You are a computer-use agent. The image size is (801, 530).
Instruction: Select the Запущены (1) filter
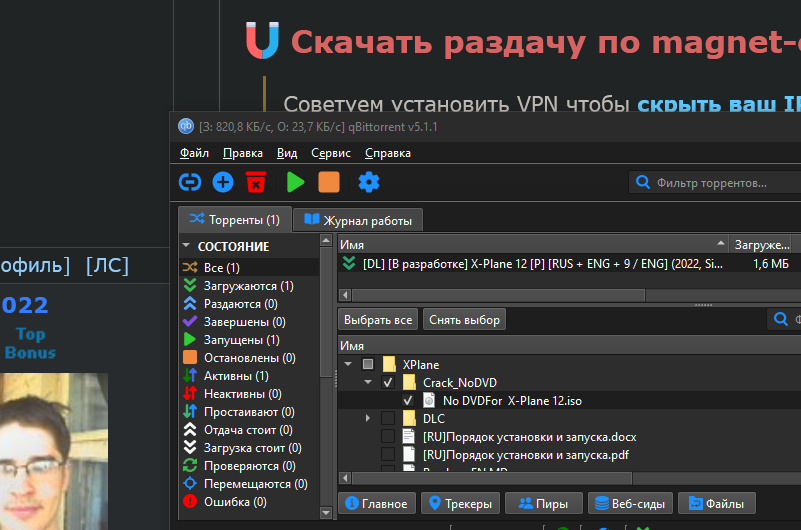pos(249,340)
